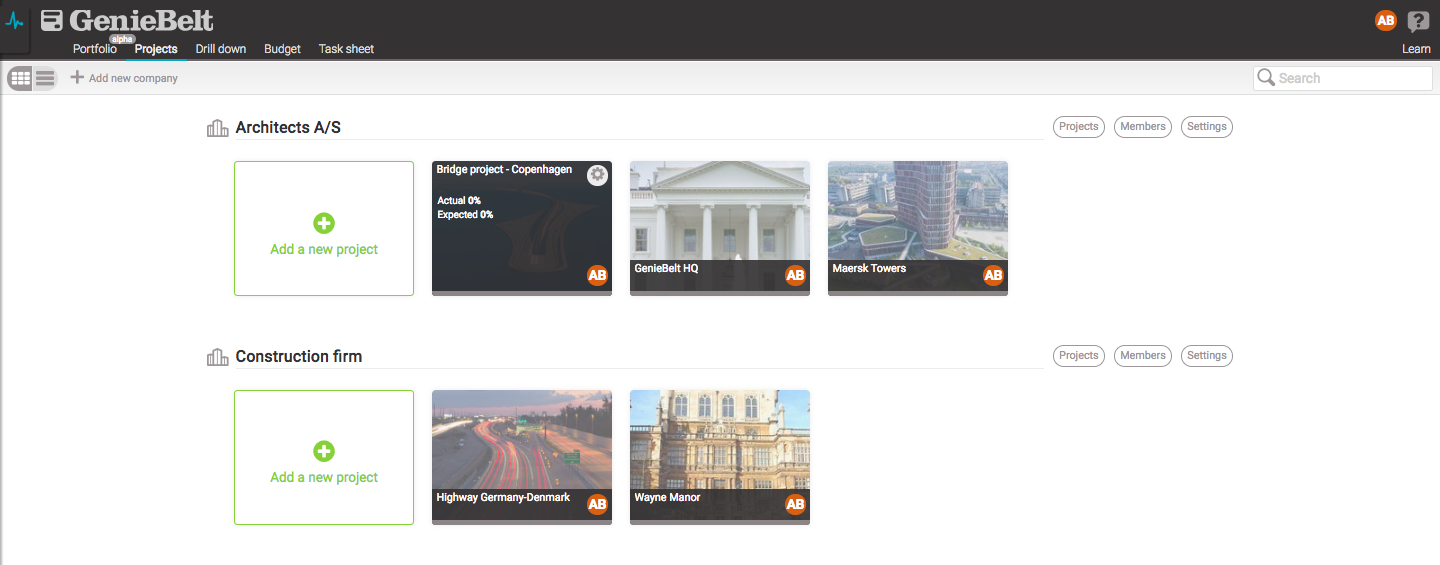The height and width of the screenshot is (565, 1440).
Task: Switch to grid view
Action: pos(20,78)
